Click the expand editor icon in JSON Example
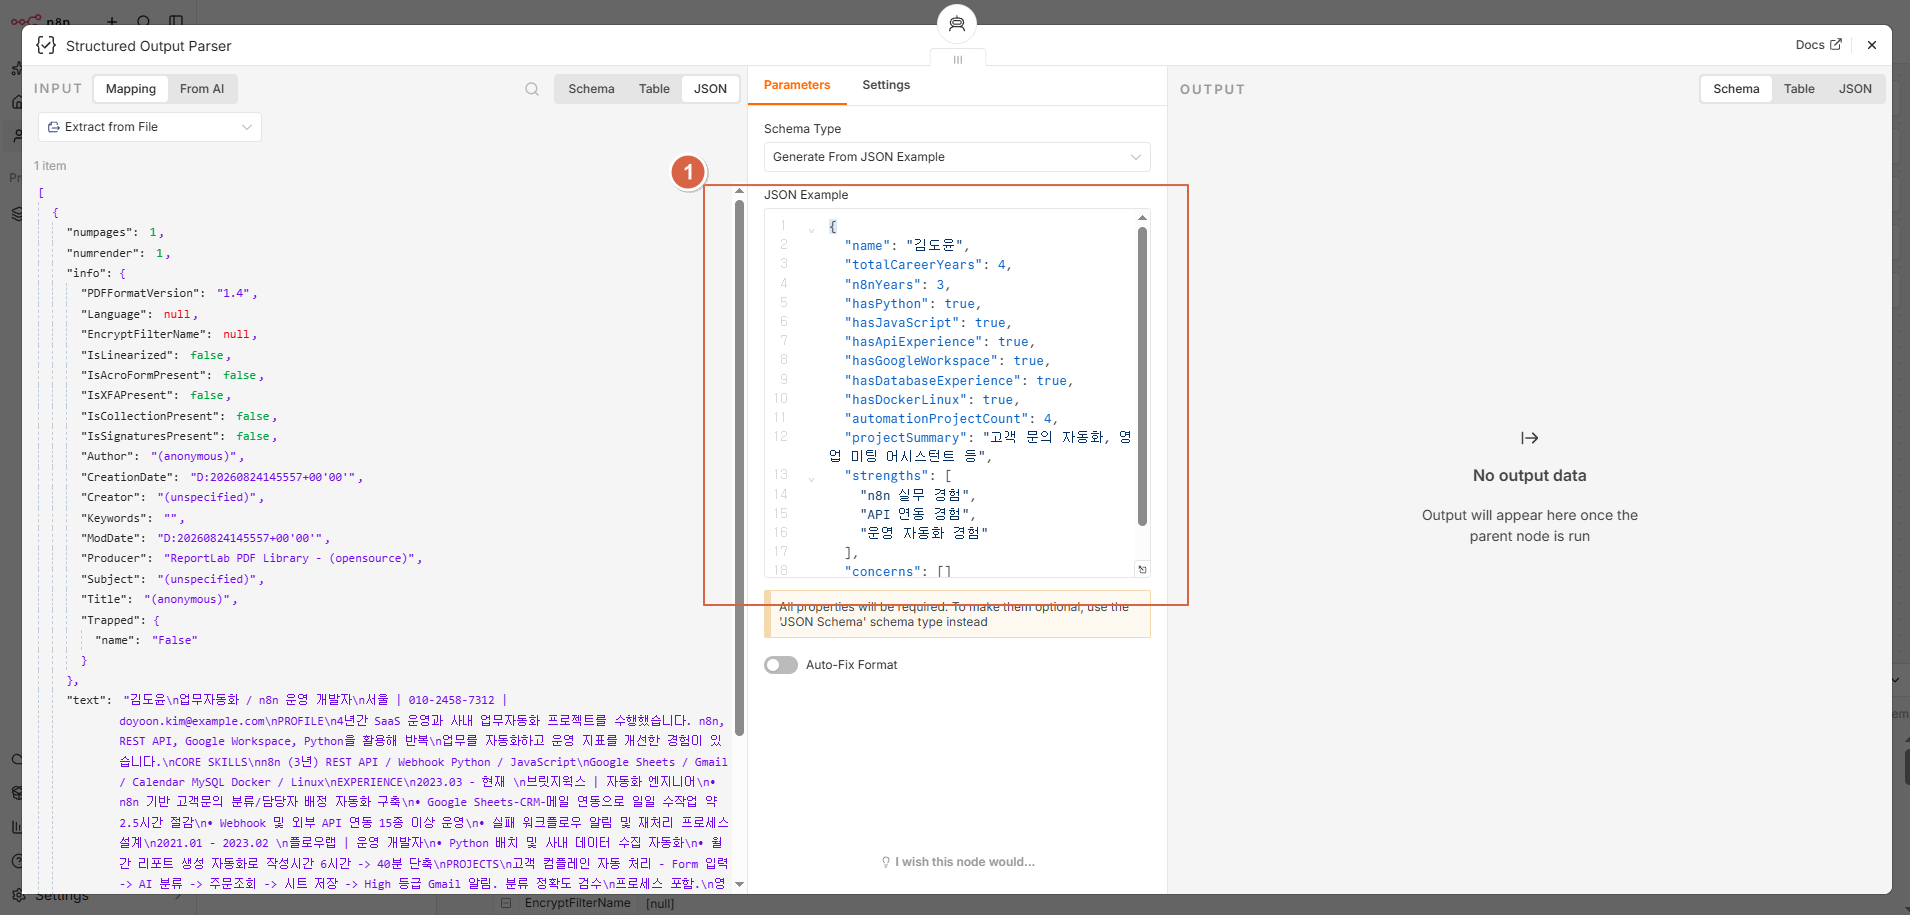Viewport: 1910px width, 915px height. [1142, 569]
